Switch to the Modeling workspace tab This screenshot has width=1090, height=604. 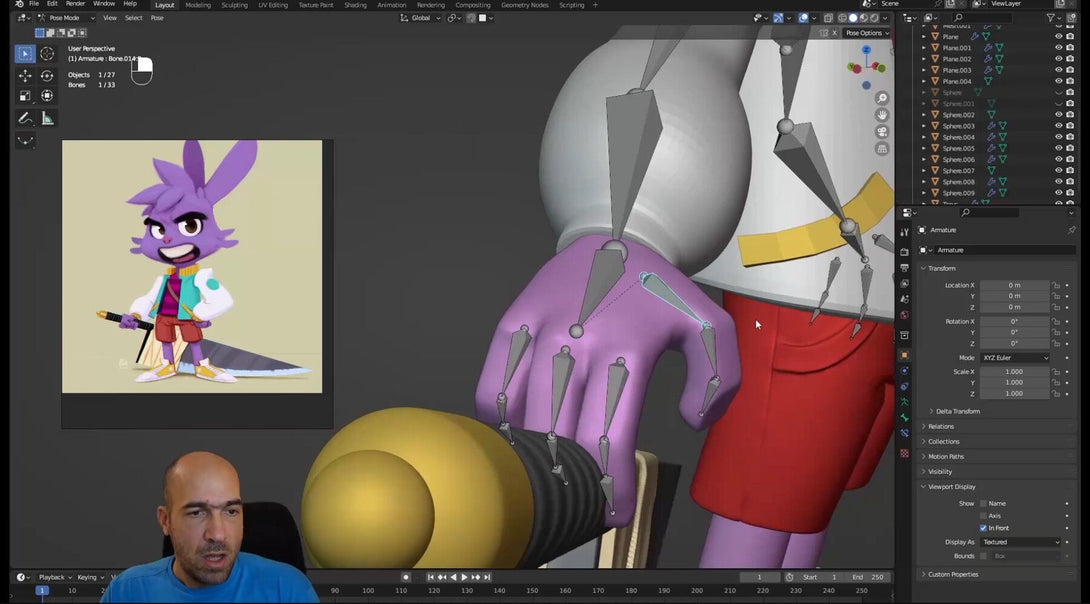pos(198,5)
